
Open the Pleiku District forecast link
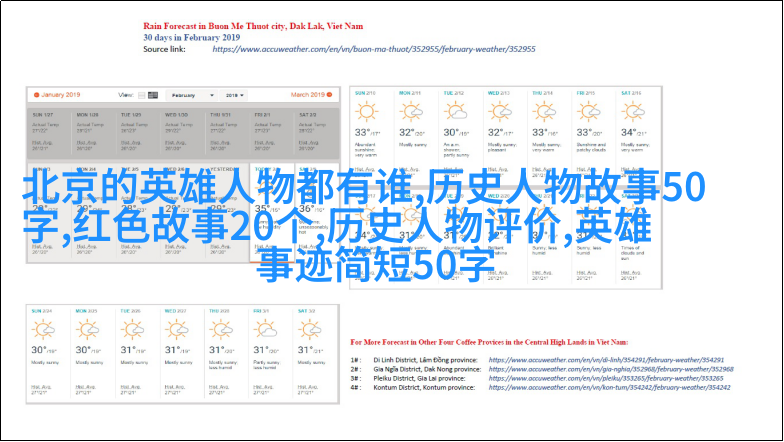coord(606,378)
